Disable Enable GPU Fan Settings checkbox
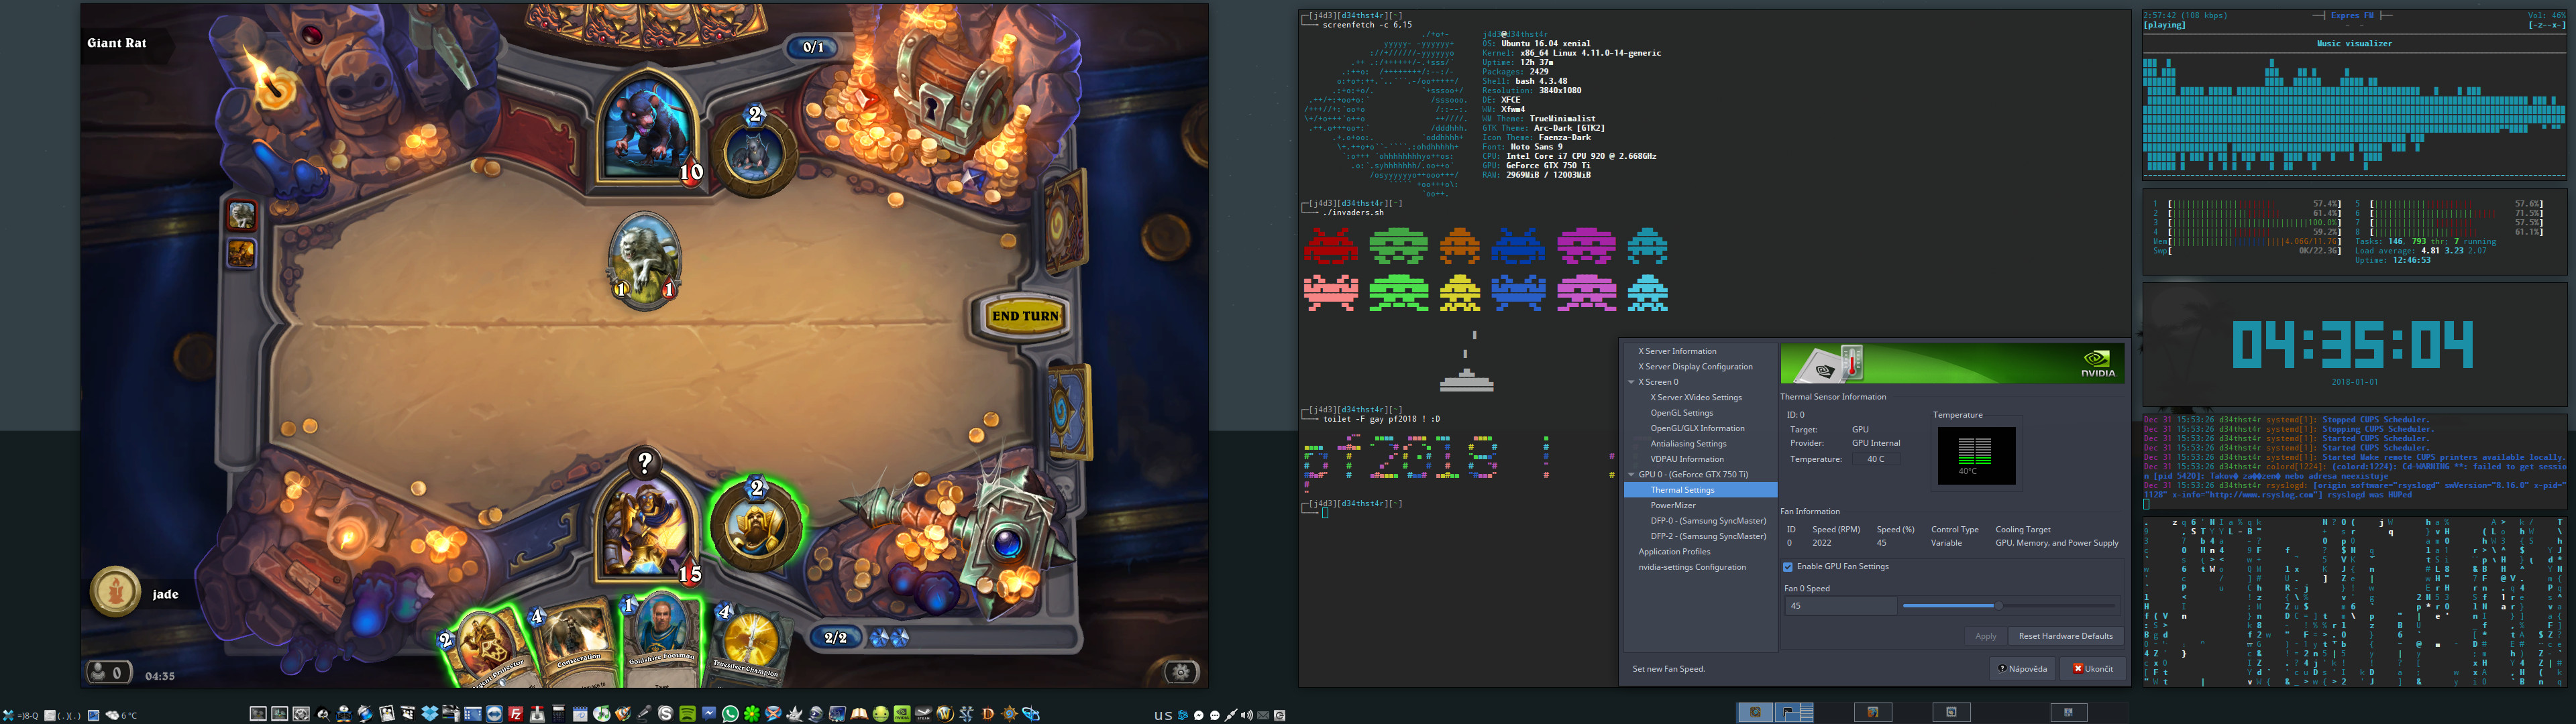This screenshot has width=2576, height=724. (1788, 567)
